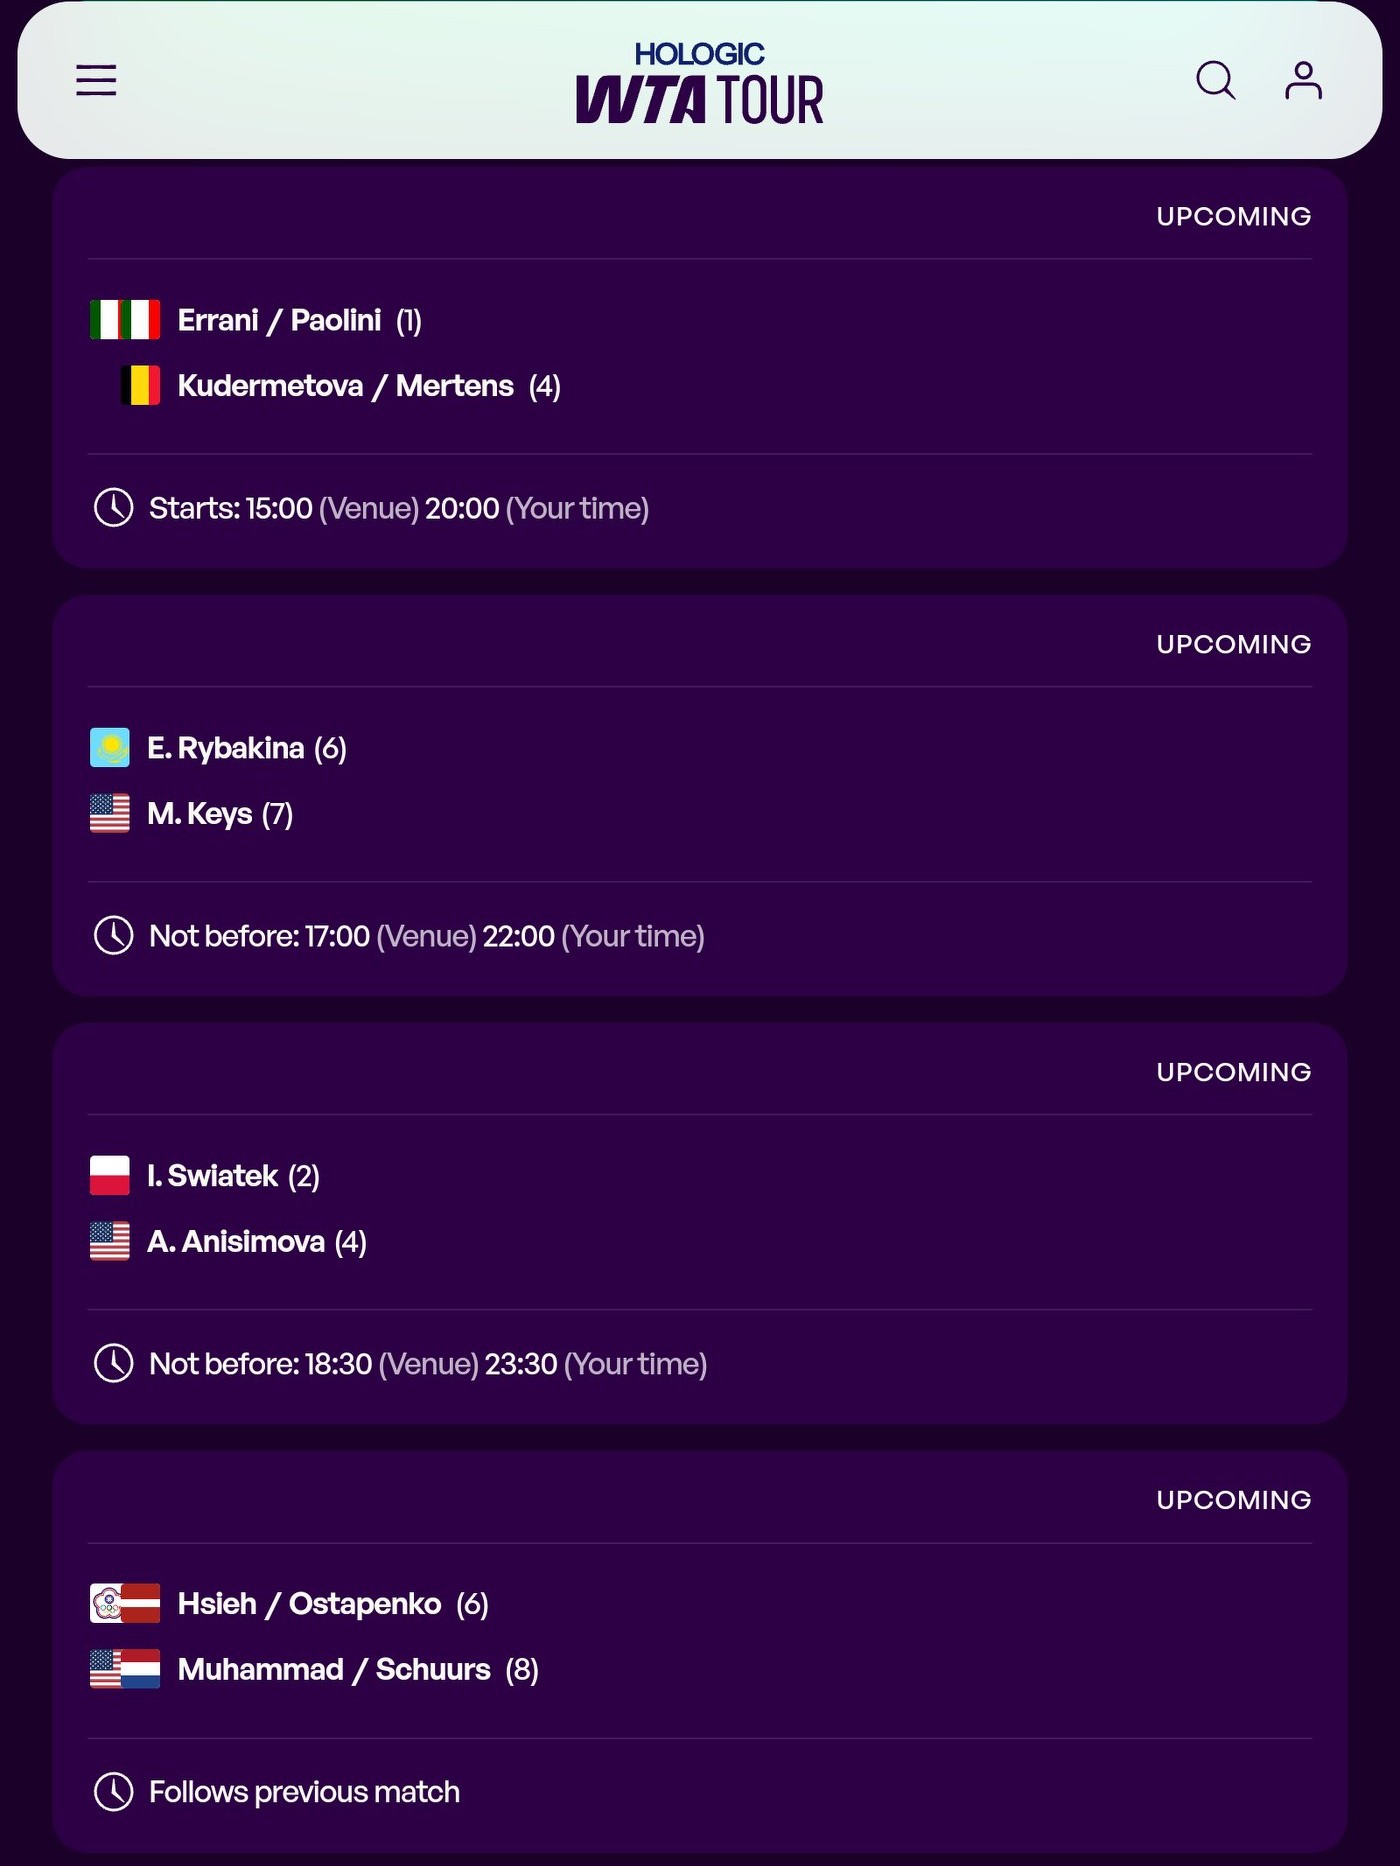The image size is (1400, 1866).
Task: Click the Italy flag beside Errani / Paolini
Action: click(x=125, y=320)
